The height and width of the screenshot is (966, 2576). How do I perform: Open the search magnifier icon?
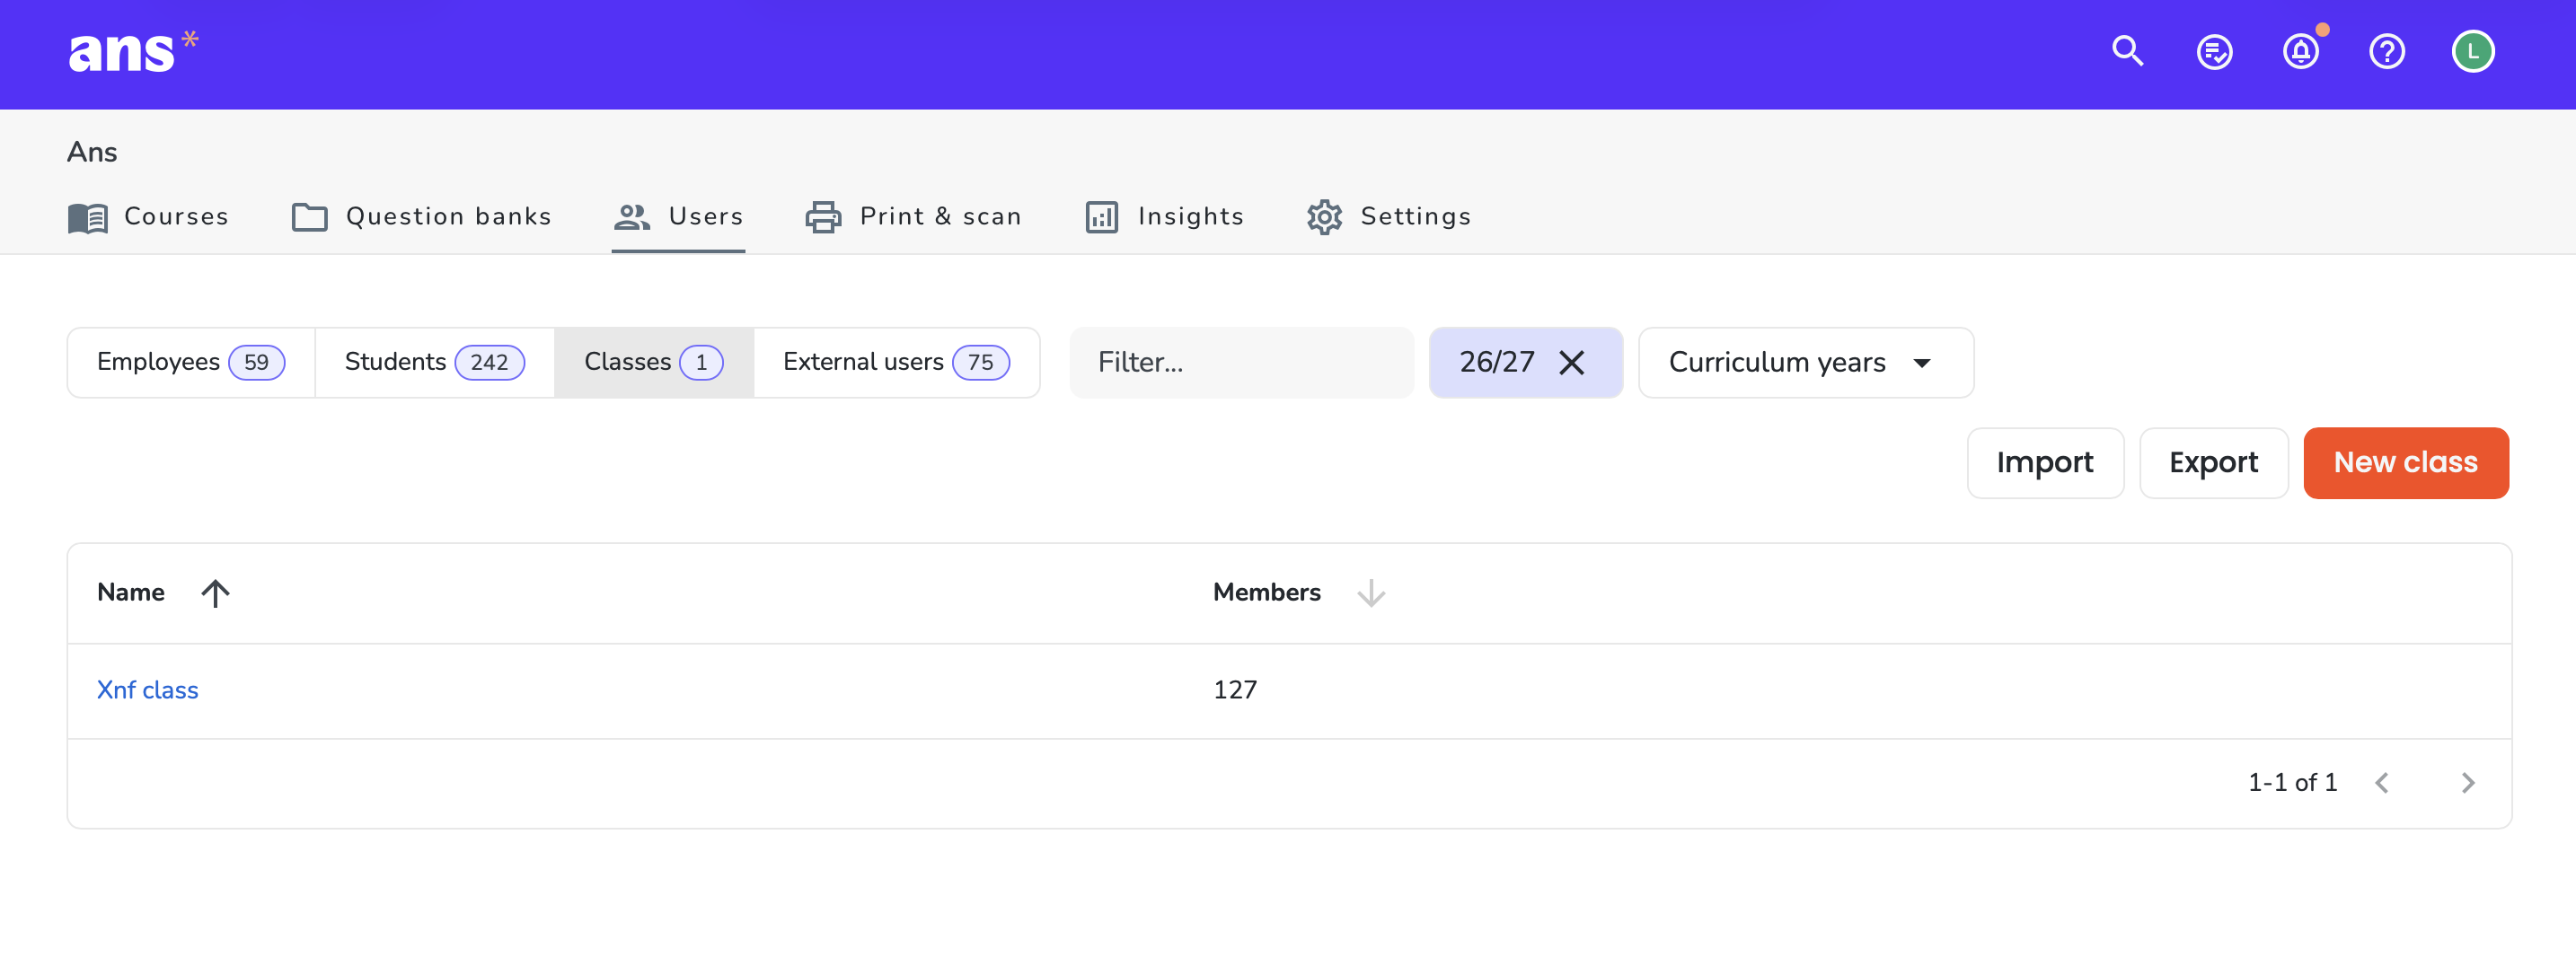(2127, 51)
